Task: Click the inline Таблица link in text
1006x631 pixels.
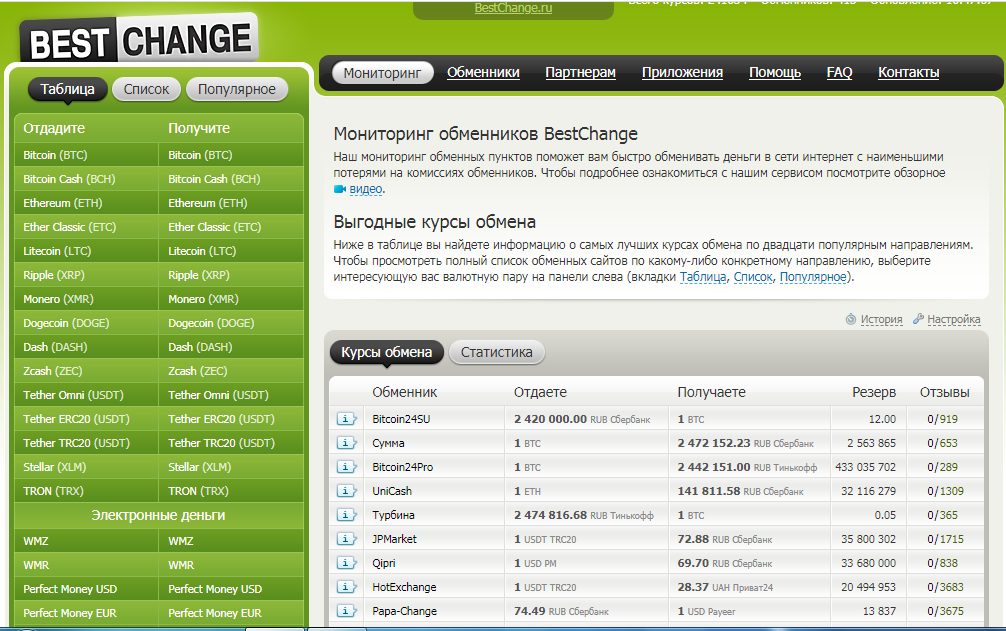Action: pos(703,277)
